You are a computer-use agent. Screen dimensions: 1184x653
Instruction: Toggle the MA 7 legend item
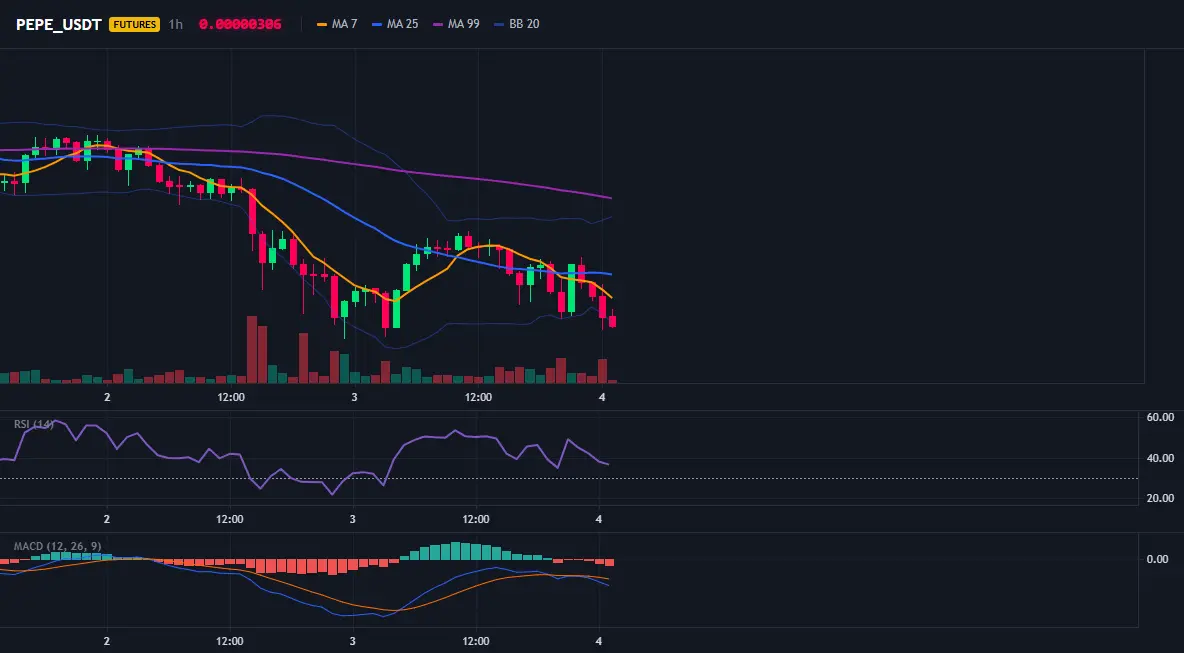(x=338, y=24)
